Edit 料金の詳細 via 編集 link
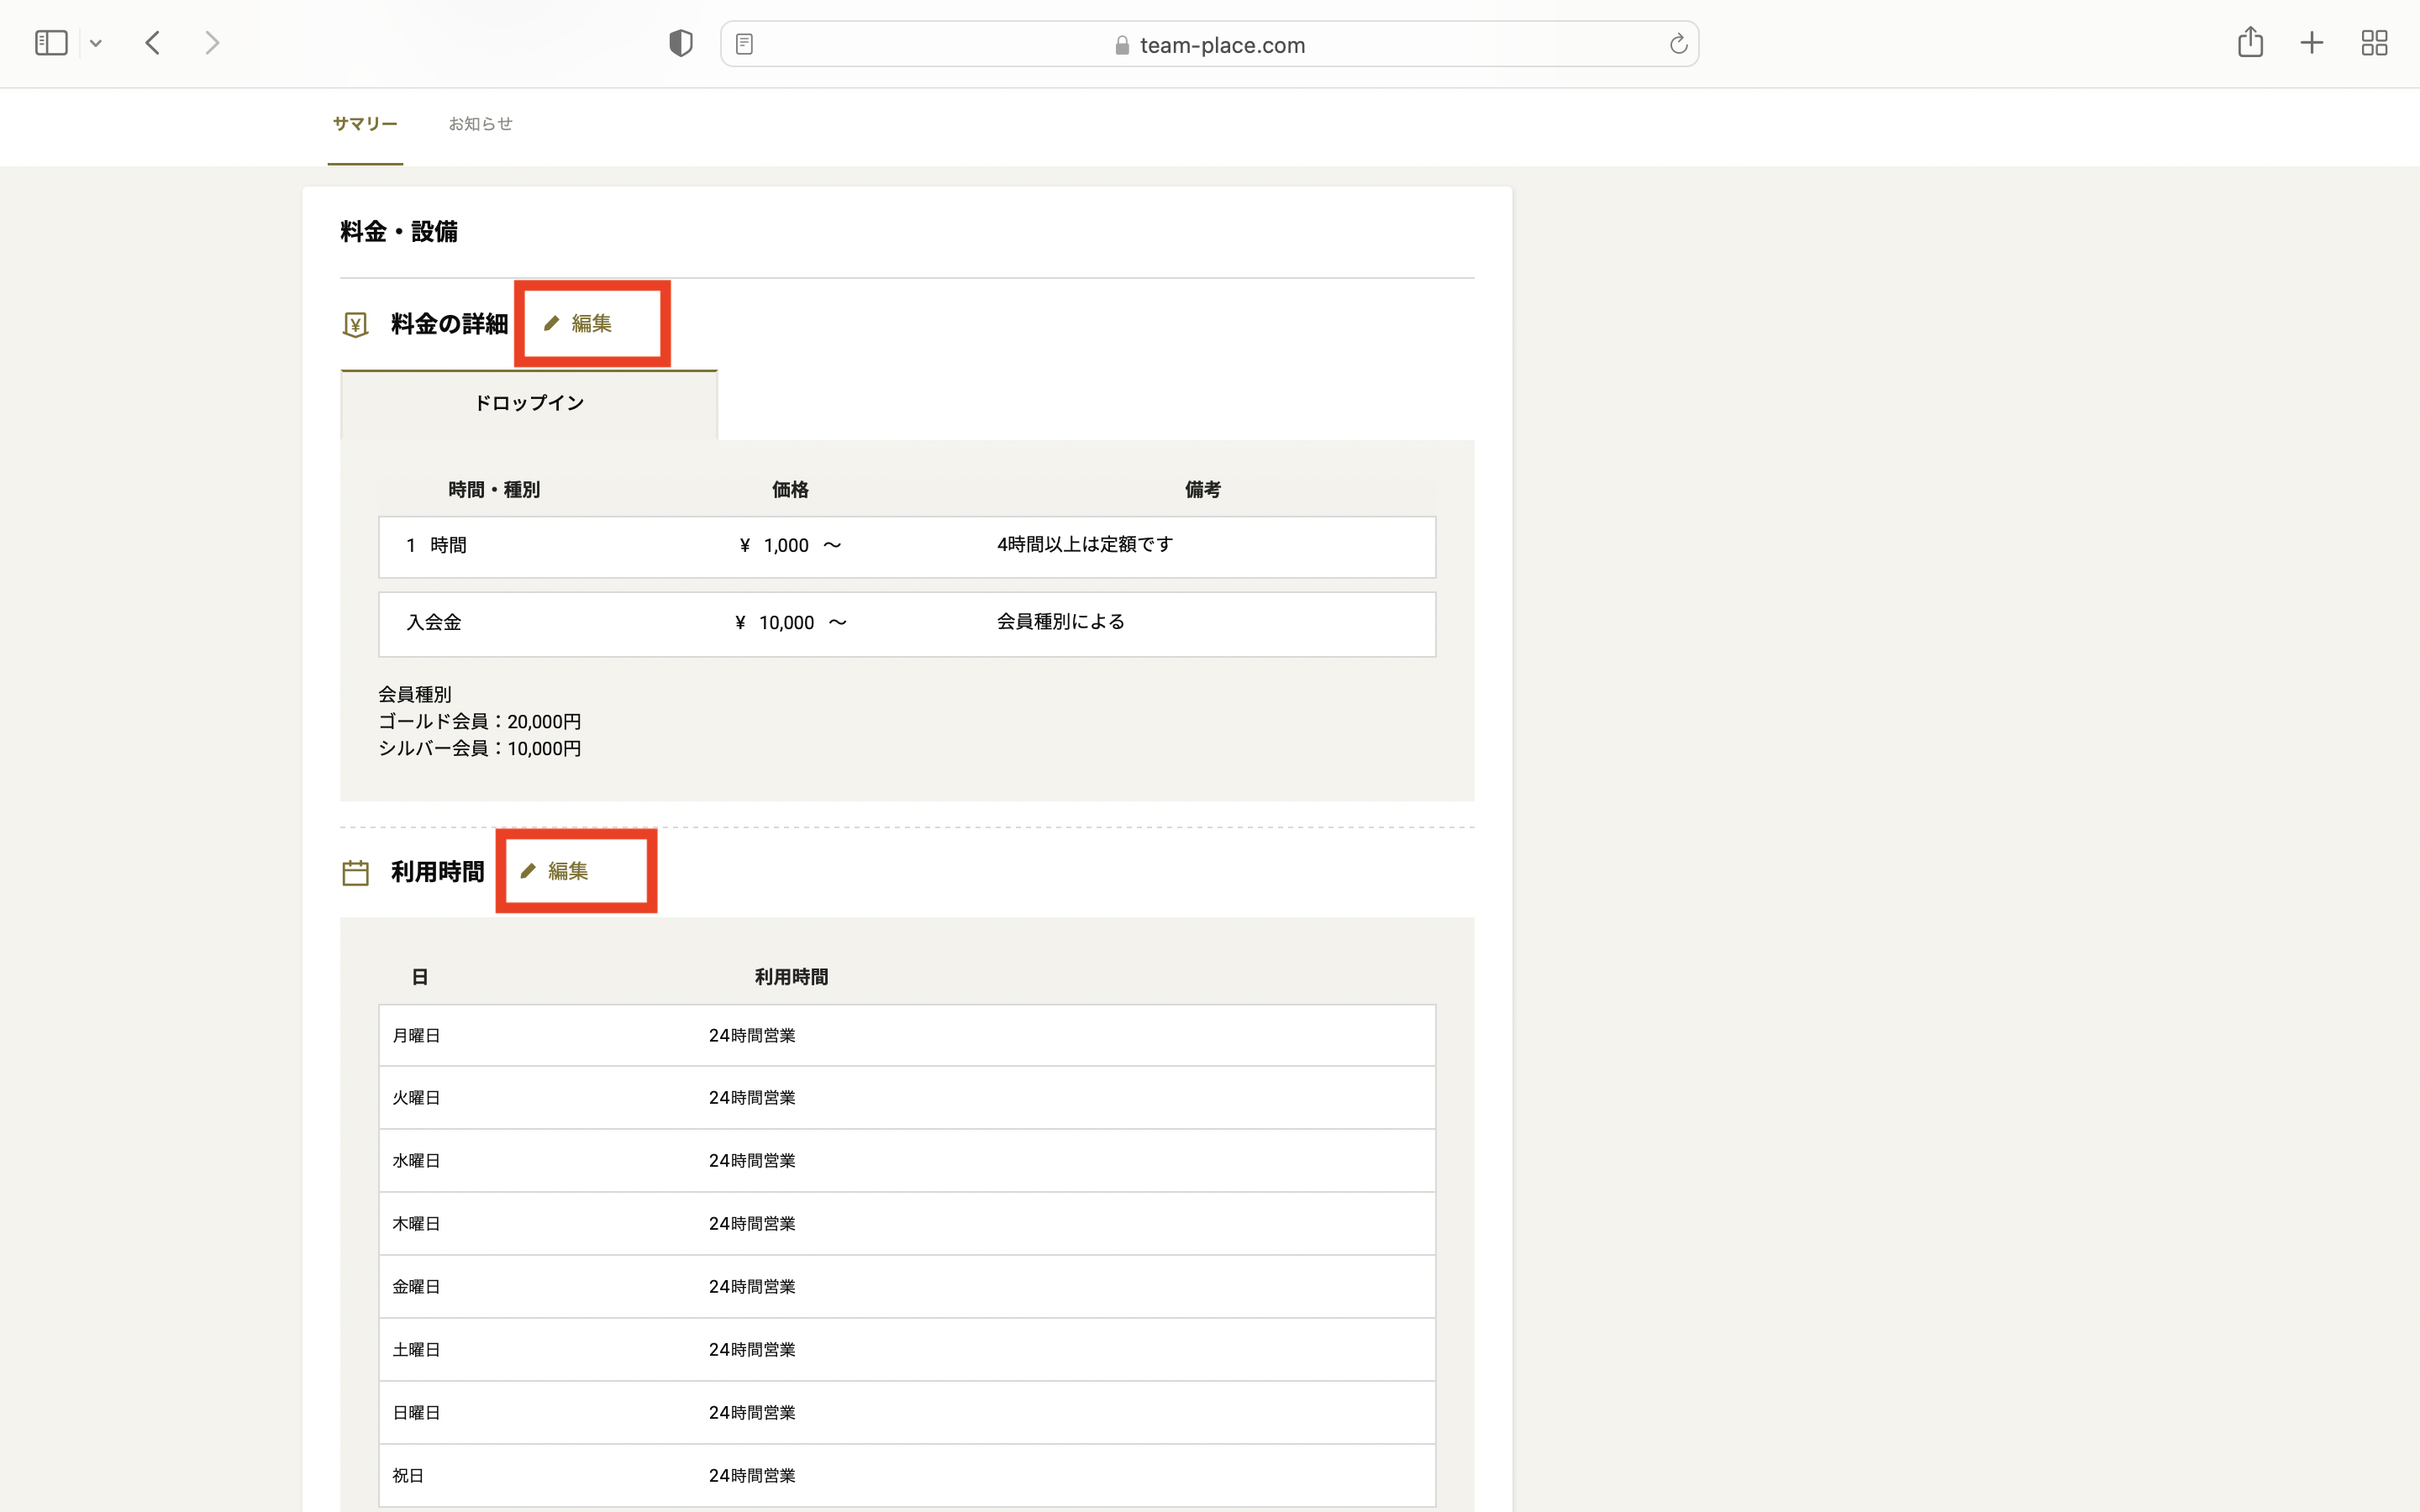This screenshot has height=1512, width=2420. [579, 324]
